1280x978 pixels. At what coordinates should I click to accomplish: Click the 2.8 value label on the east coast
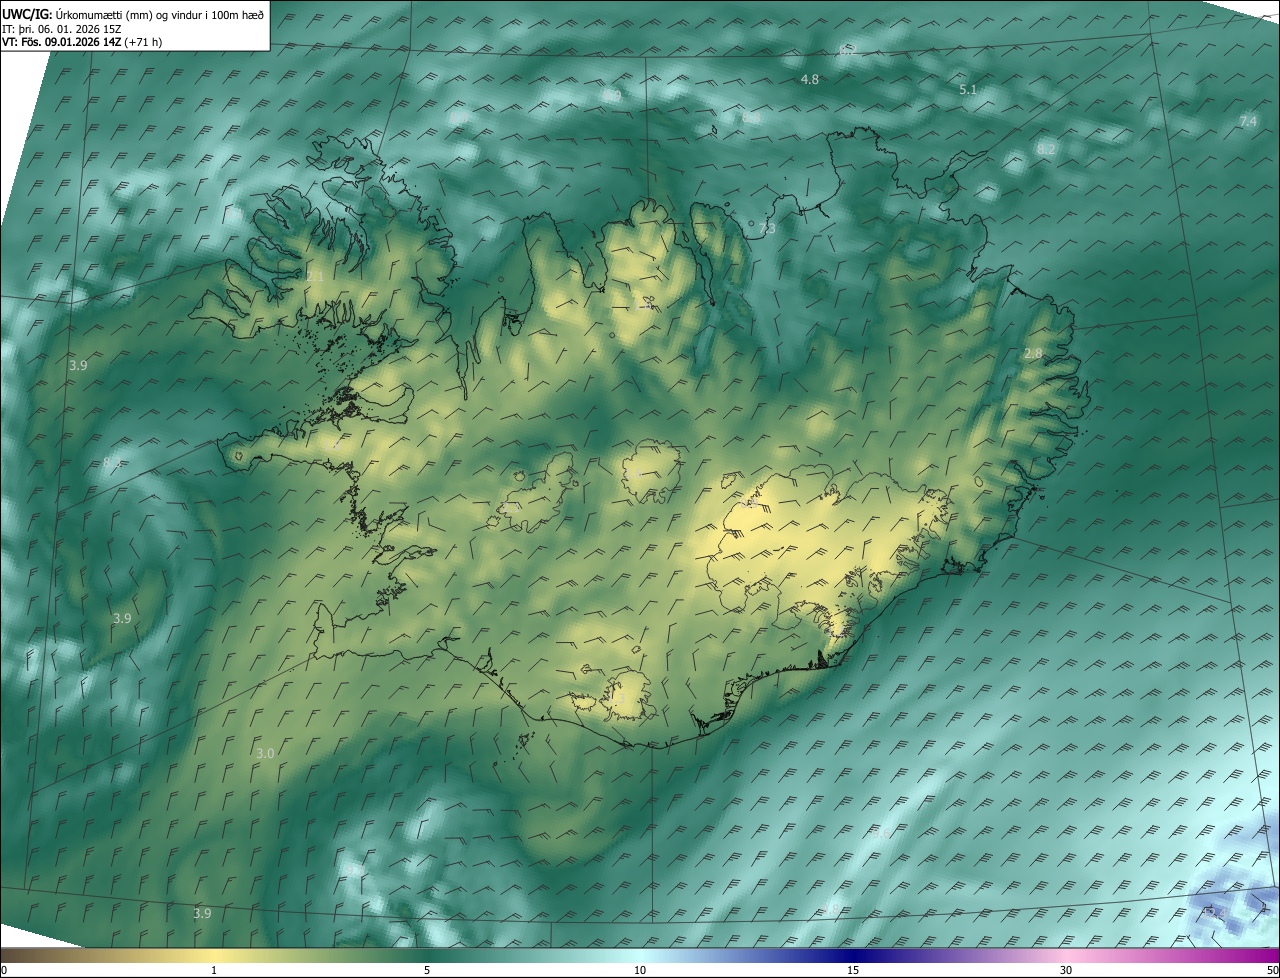(1033, 354)
